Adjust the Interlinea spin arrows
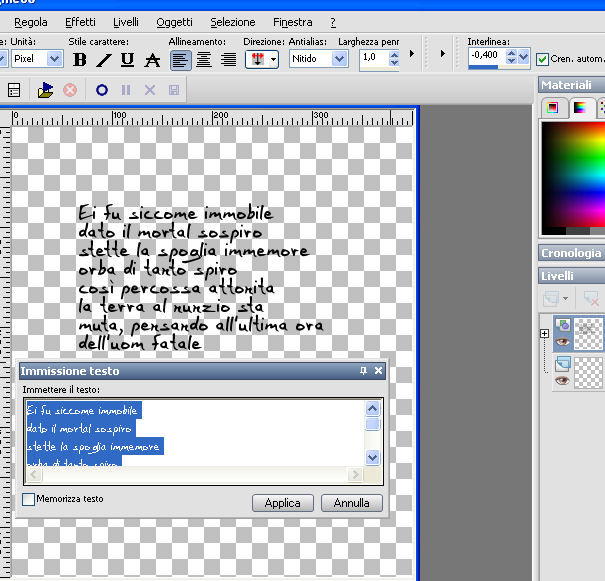Image resolution: width=605 pixels, height=581 pixels. pyautogui.click(x=511, y=56)
